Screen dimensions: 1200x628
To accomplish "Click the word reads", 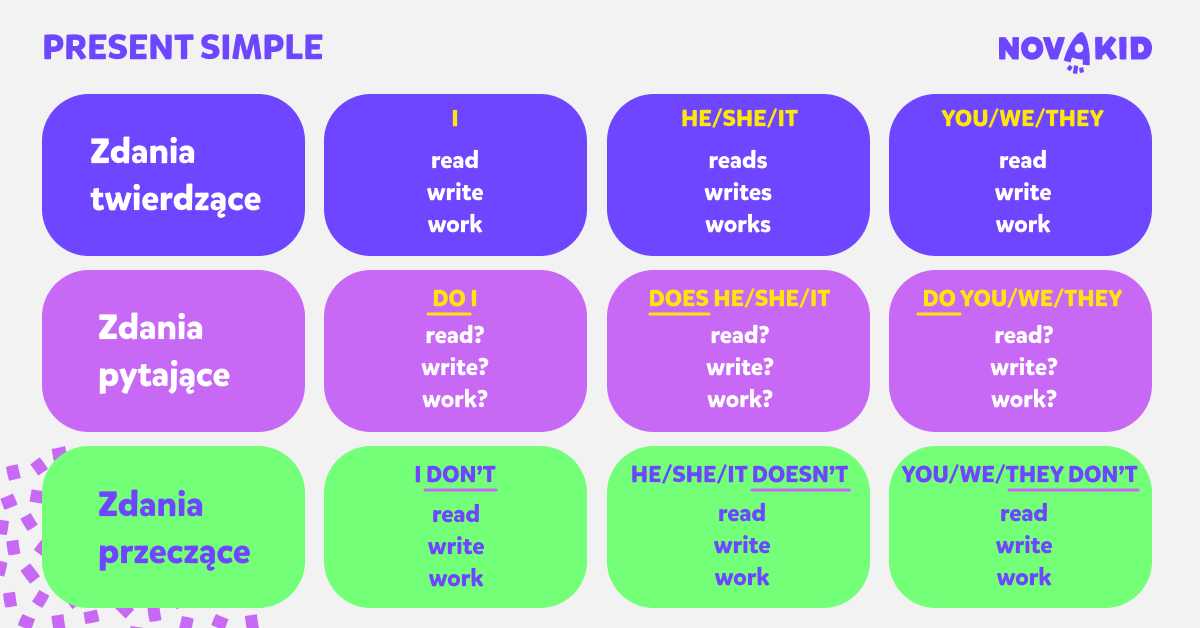I will 738,160.
